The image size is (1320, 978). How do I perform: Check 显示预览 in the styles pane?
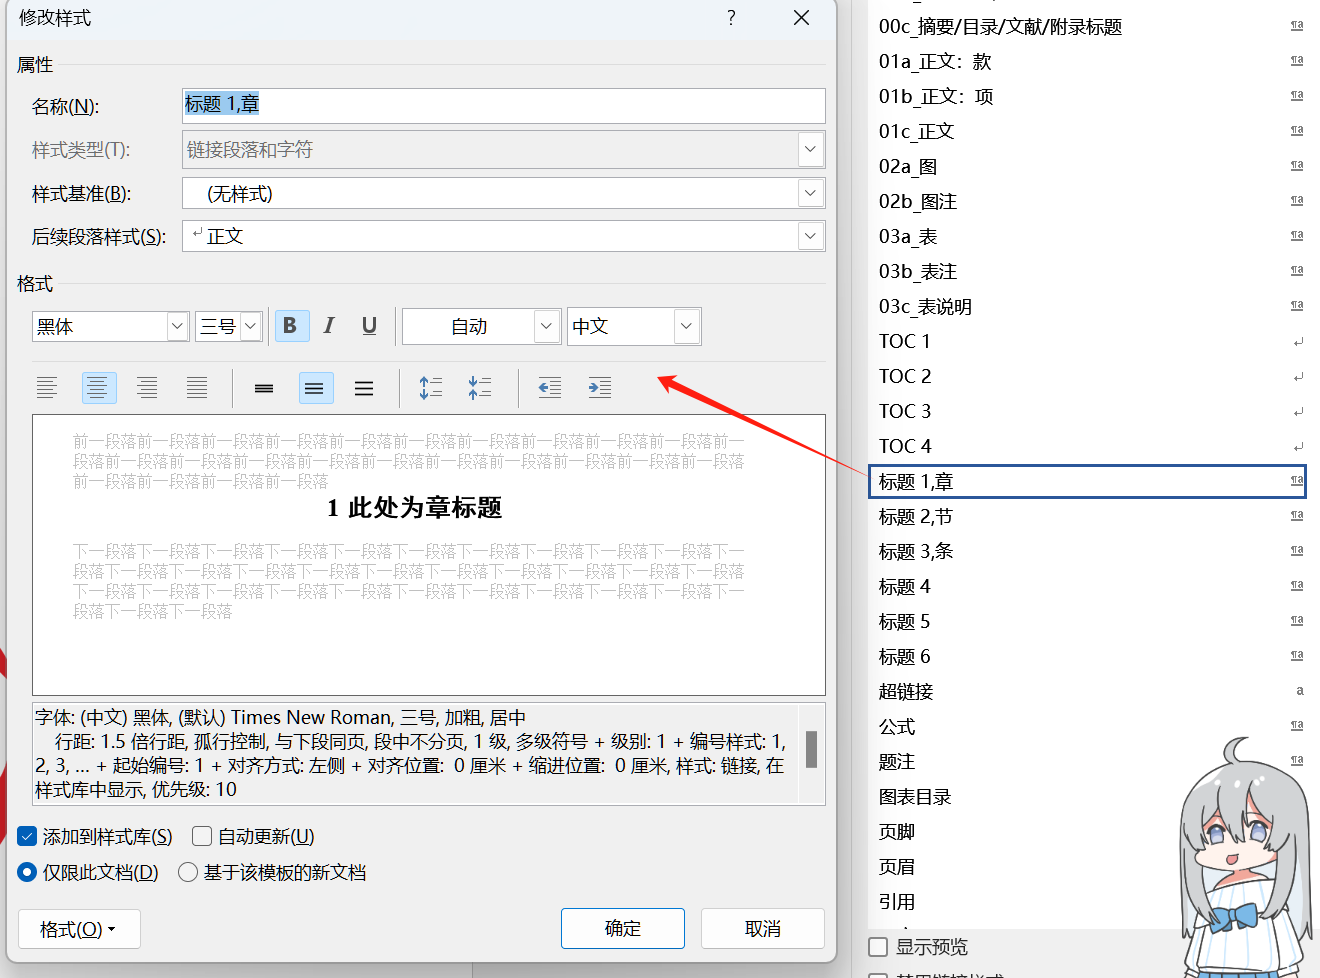pos(878,947)
